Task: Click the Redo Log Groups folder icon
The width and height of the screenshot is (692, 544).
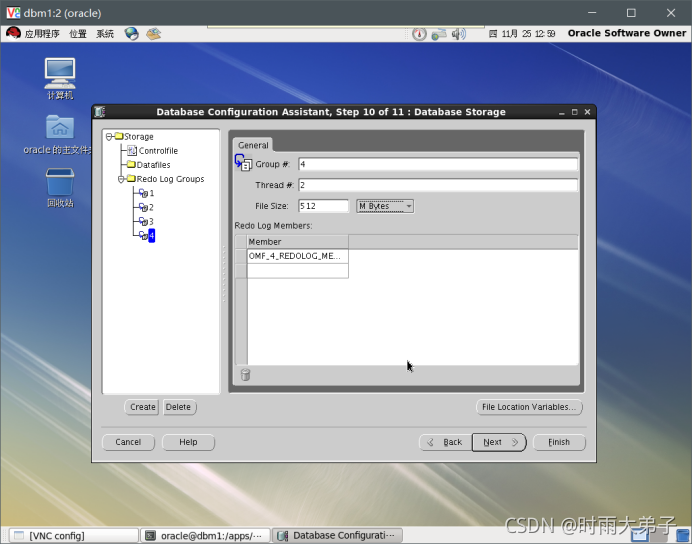Action: 131,179
